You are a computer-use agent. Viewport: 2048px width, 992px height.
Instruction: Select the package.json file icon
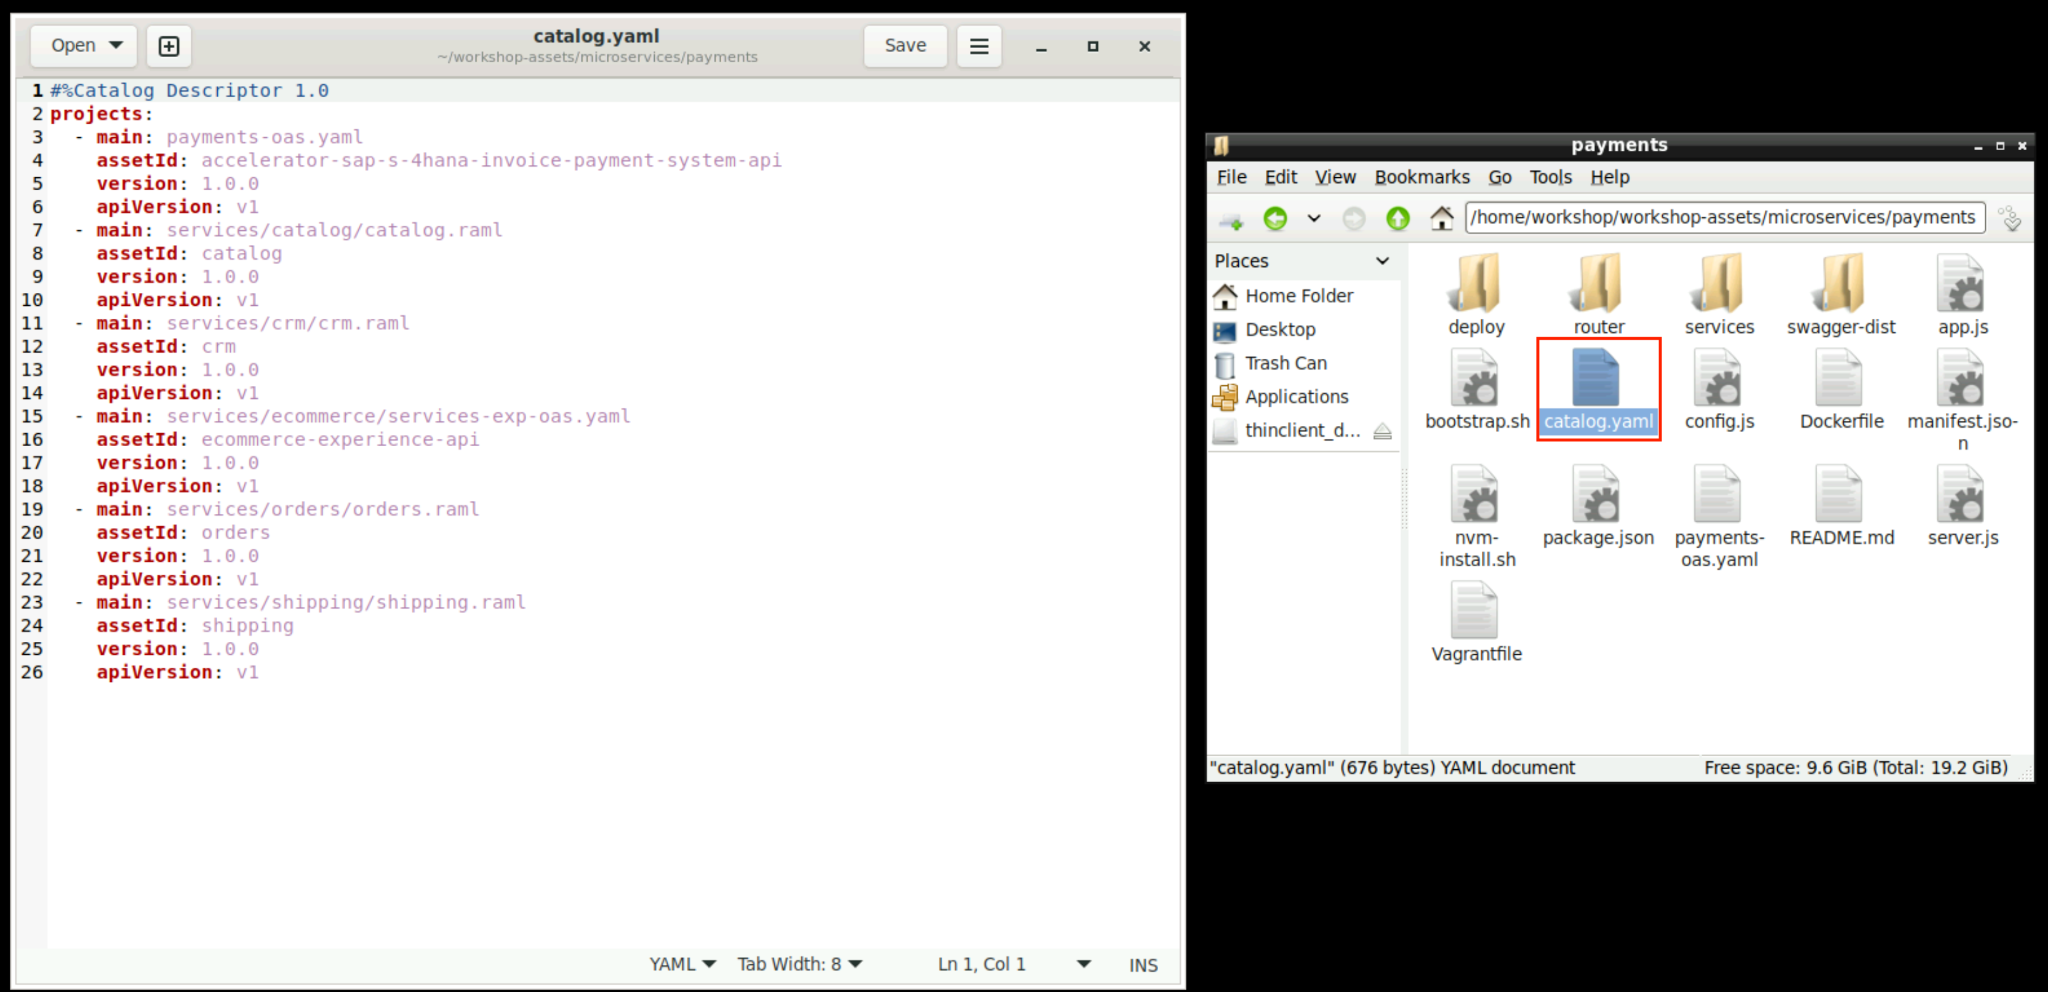[1597, 496]
